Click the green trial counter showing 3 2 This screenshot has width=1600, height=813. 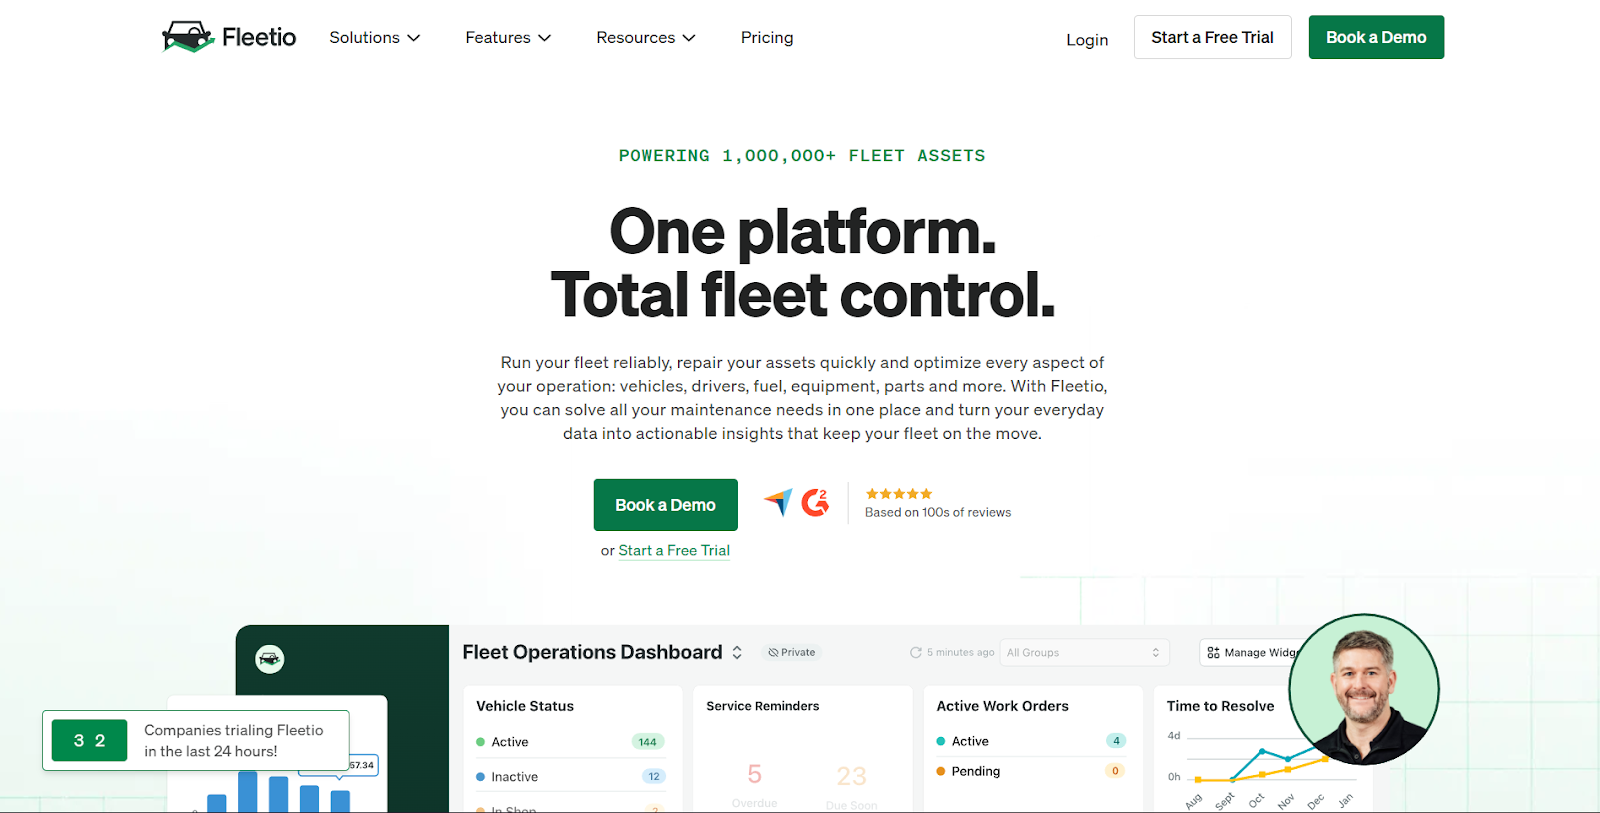tap(90, 741)
